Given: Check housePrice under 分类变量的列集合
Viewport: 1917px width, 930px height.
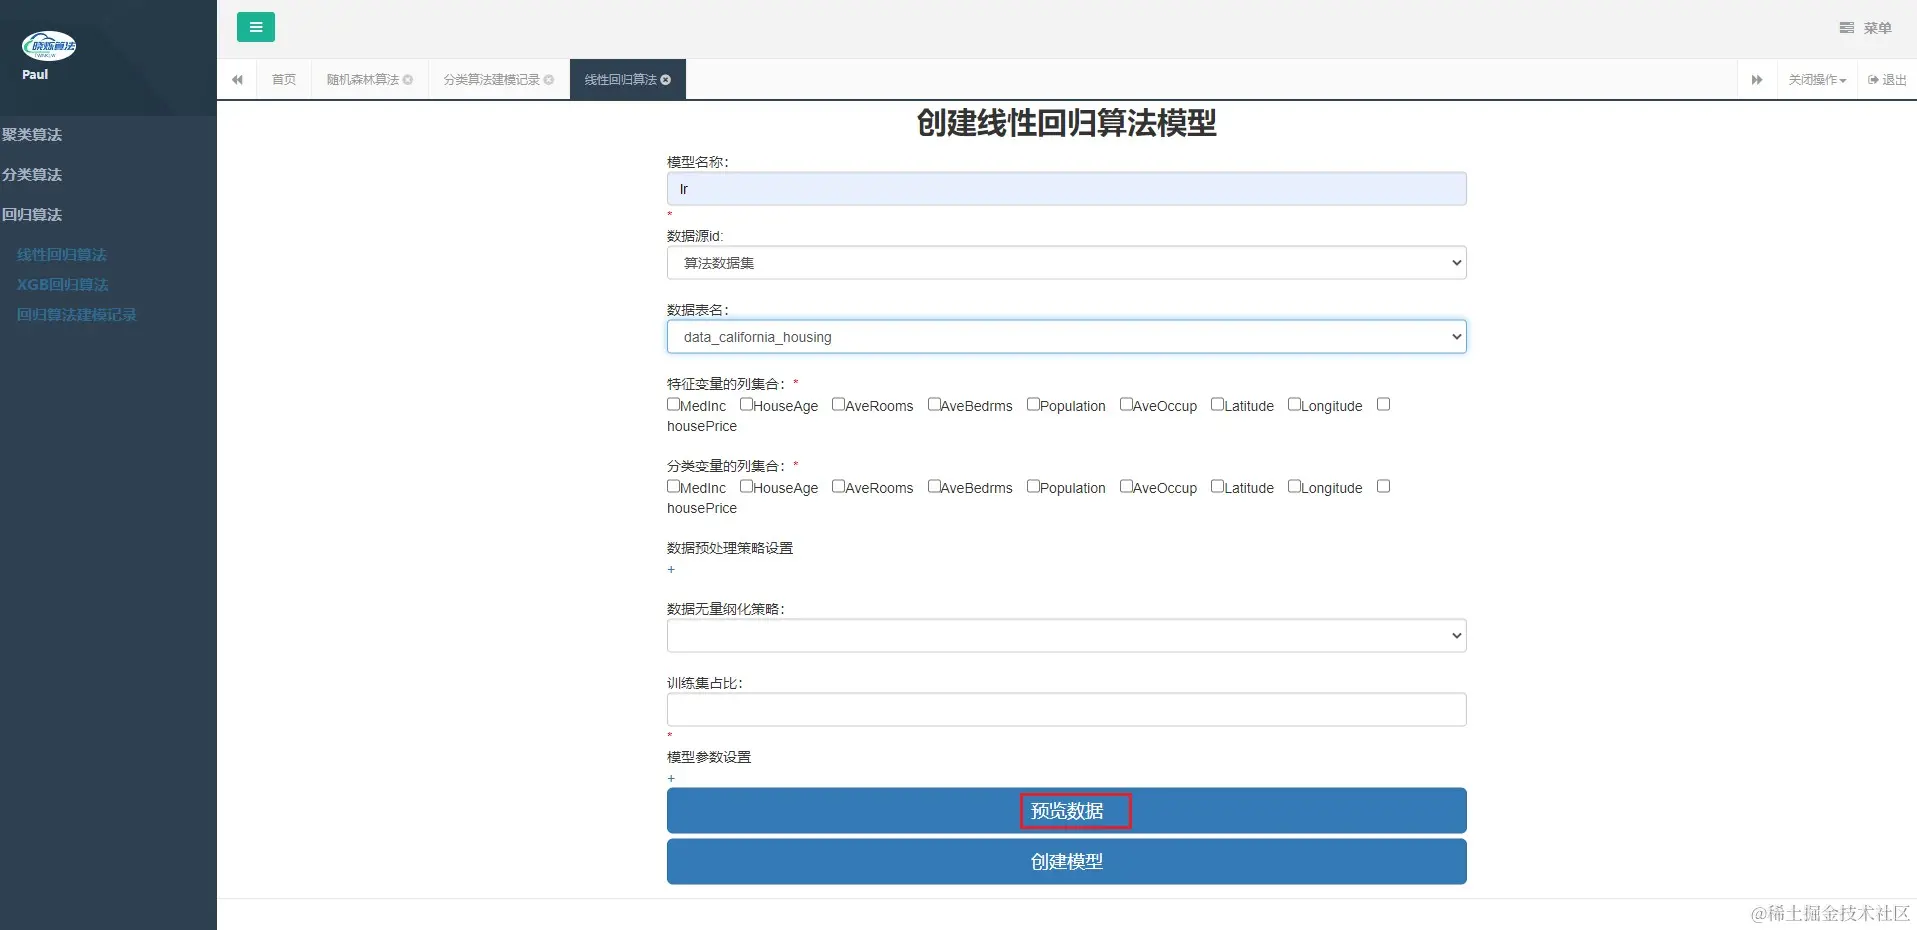Looking at the screenshot, I should 1383,487.
